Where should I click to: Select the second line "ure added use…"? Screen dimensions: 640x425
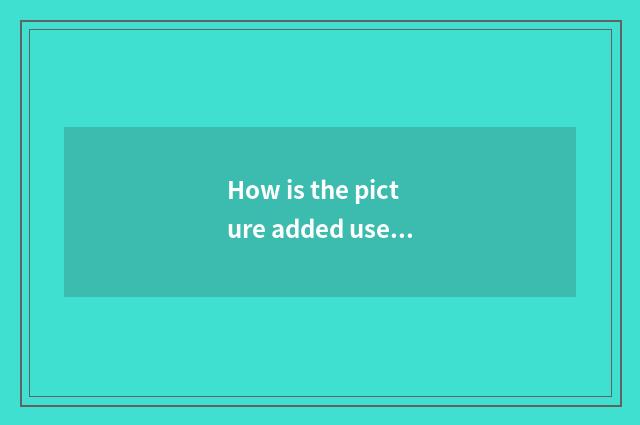tap(320, 229)
